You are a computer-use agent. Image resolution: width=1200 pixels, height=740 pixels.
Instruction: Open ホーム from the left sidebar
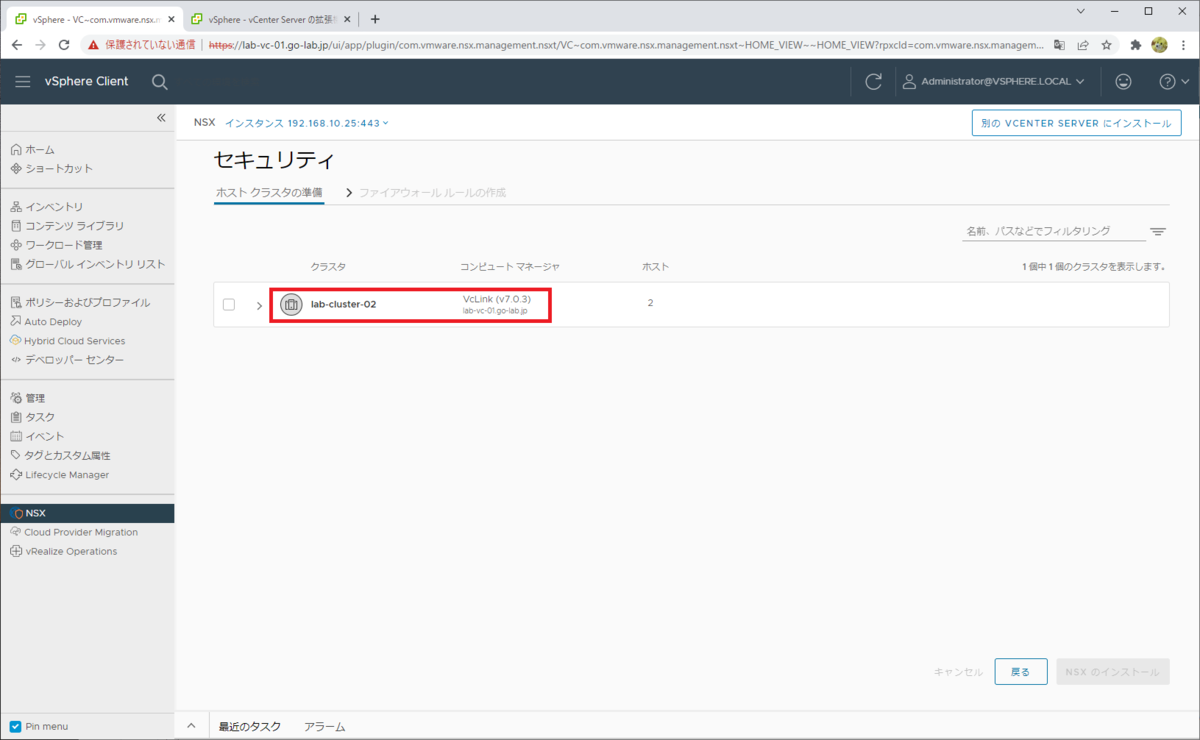point(41,148)
